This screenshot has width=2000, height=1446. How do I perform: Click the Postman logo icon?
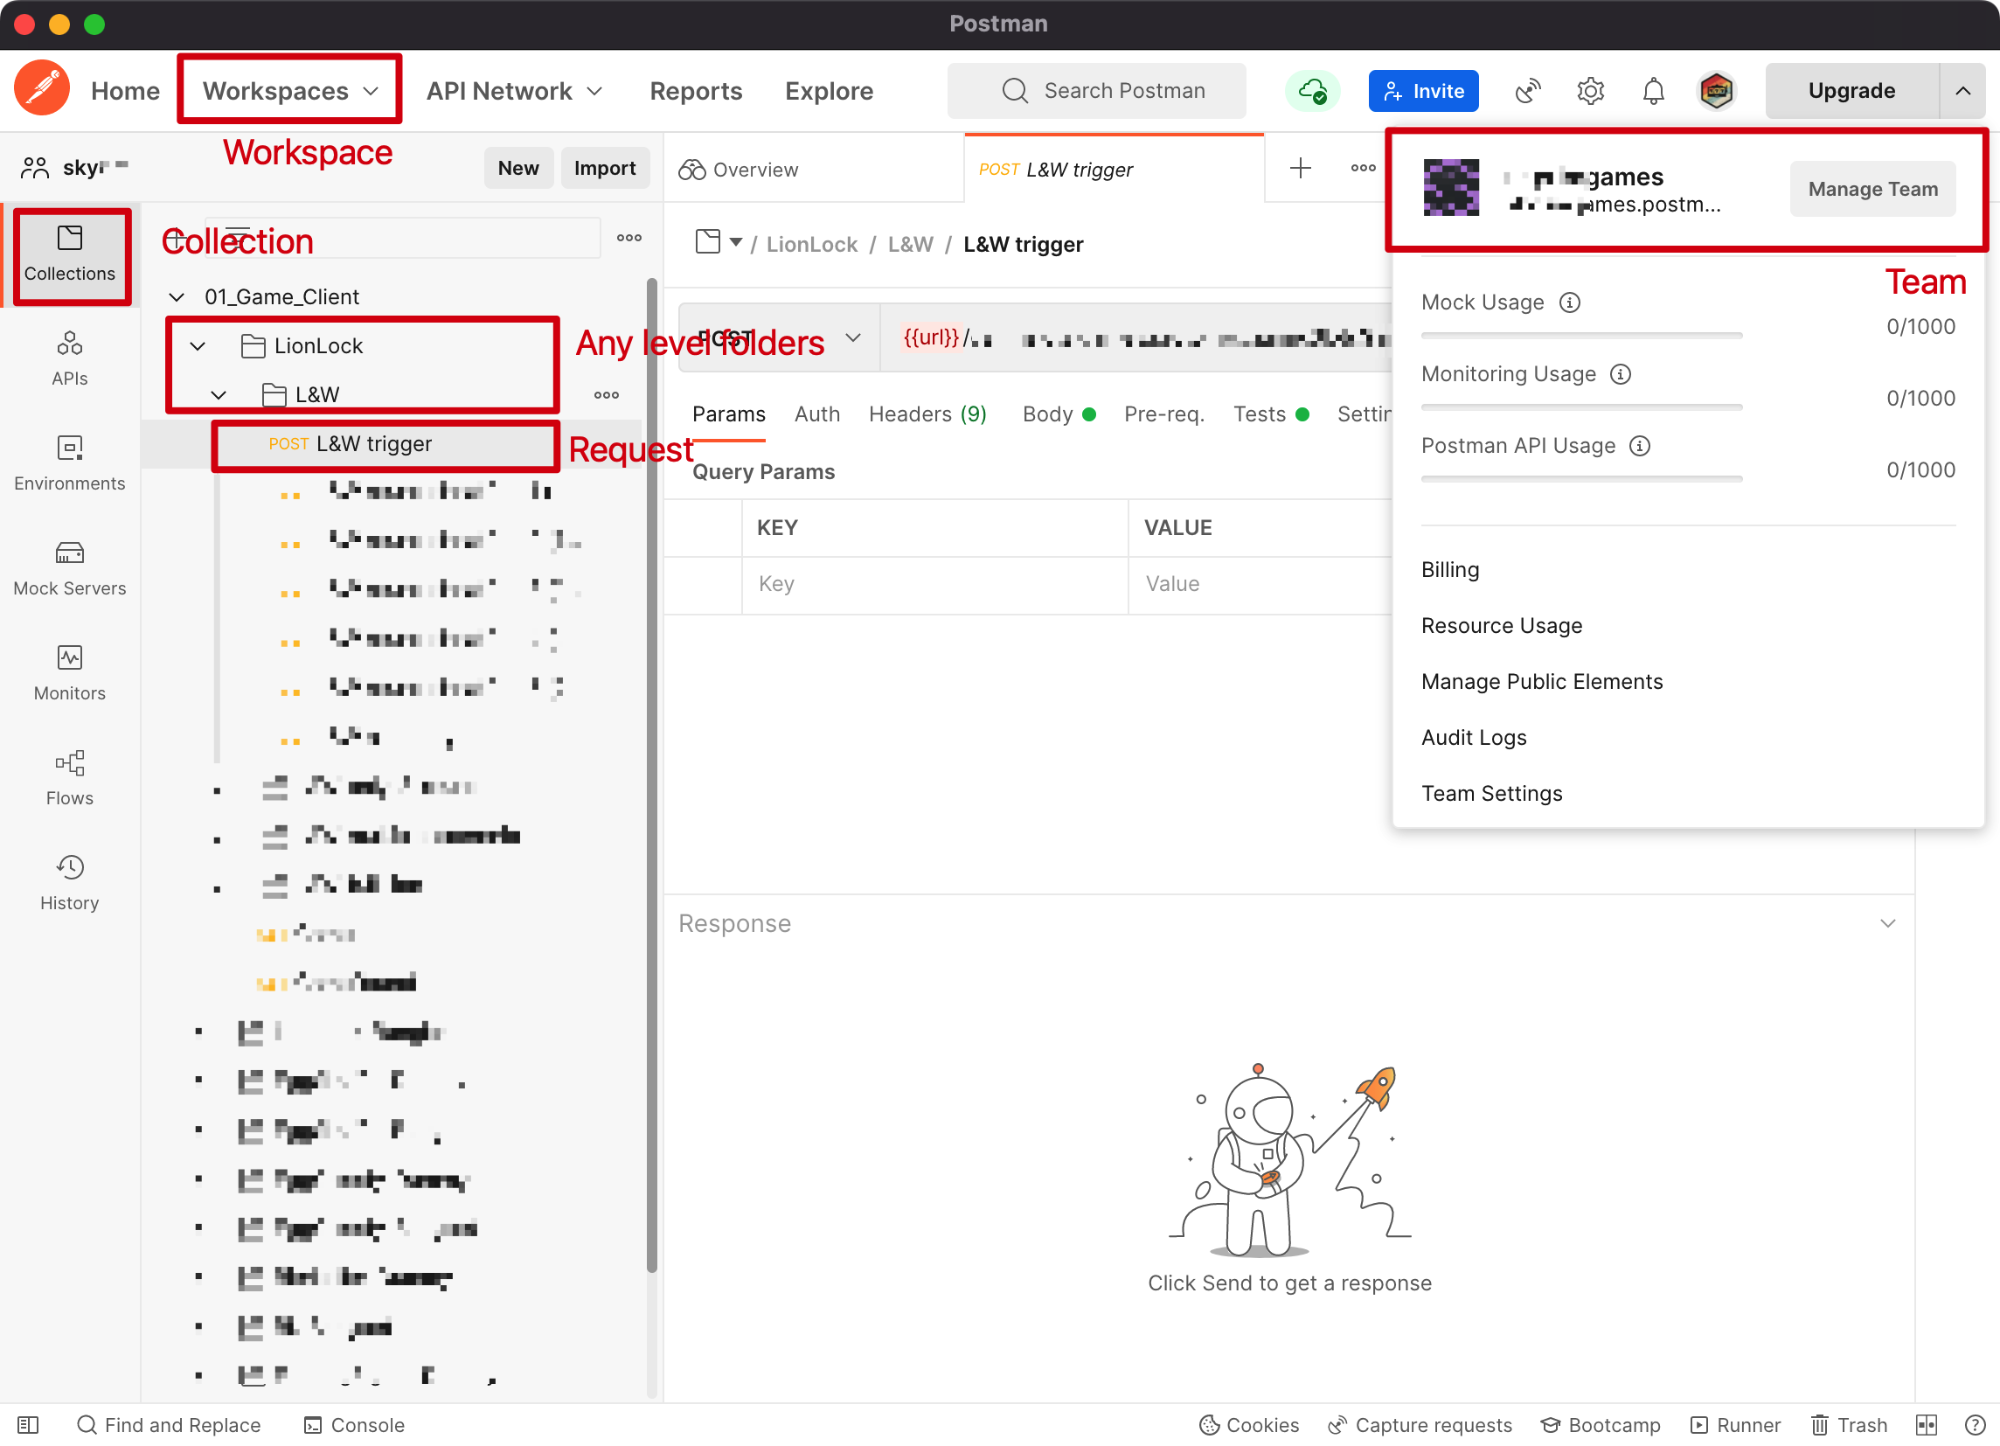tap(42, 89)
